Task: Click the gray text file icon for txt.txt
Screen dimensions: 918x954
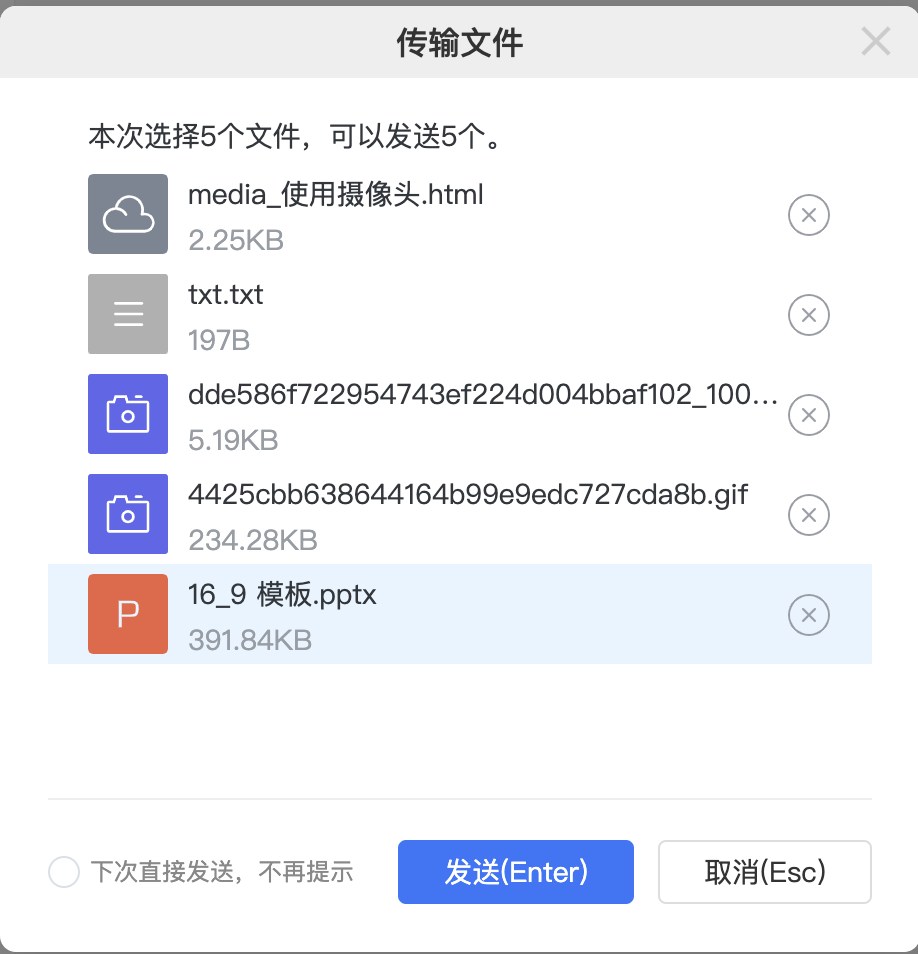Action: tap(128, 314)
